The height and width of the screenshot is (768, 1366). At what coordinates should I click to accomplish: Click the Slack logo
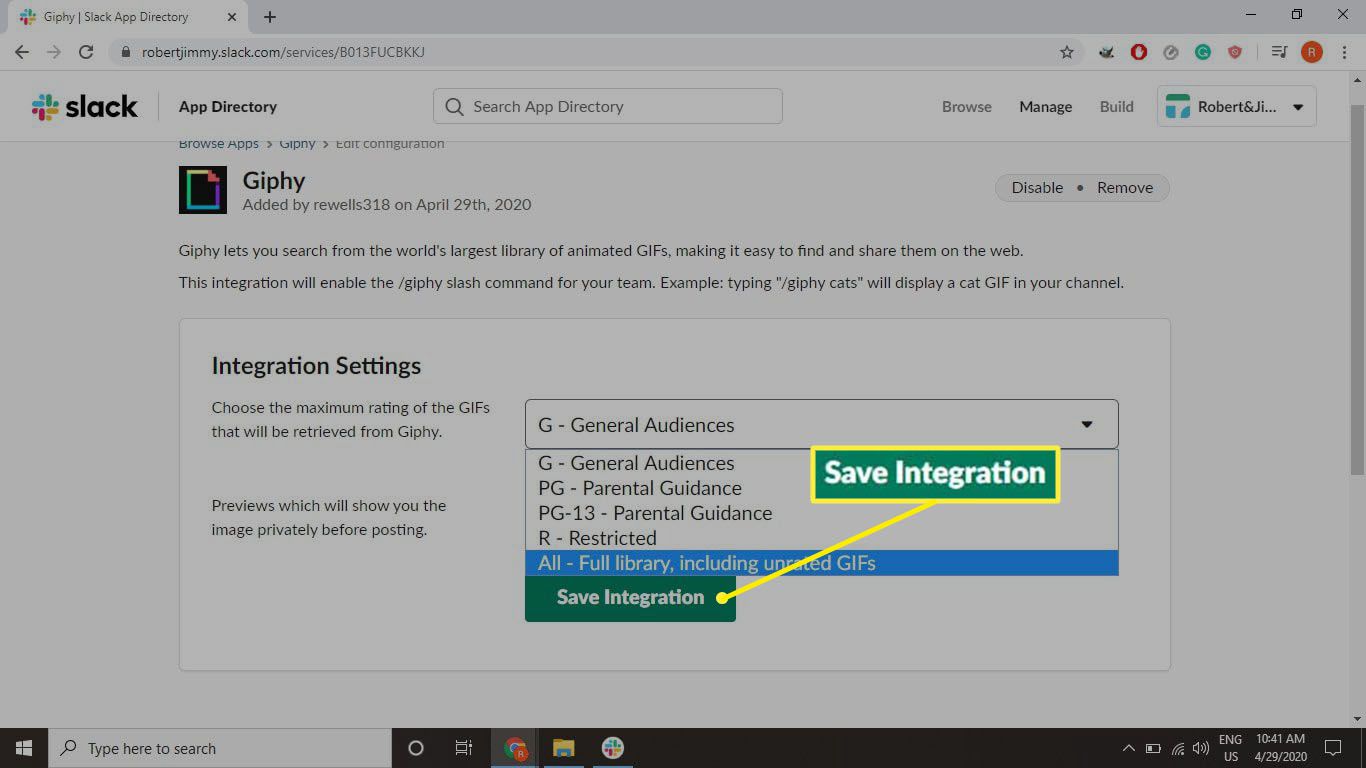pyautogui.click(x=84, y=107)
